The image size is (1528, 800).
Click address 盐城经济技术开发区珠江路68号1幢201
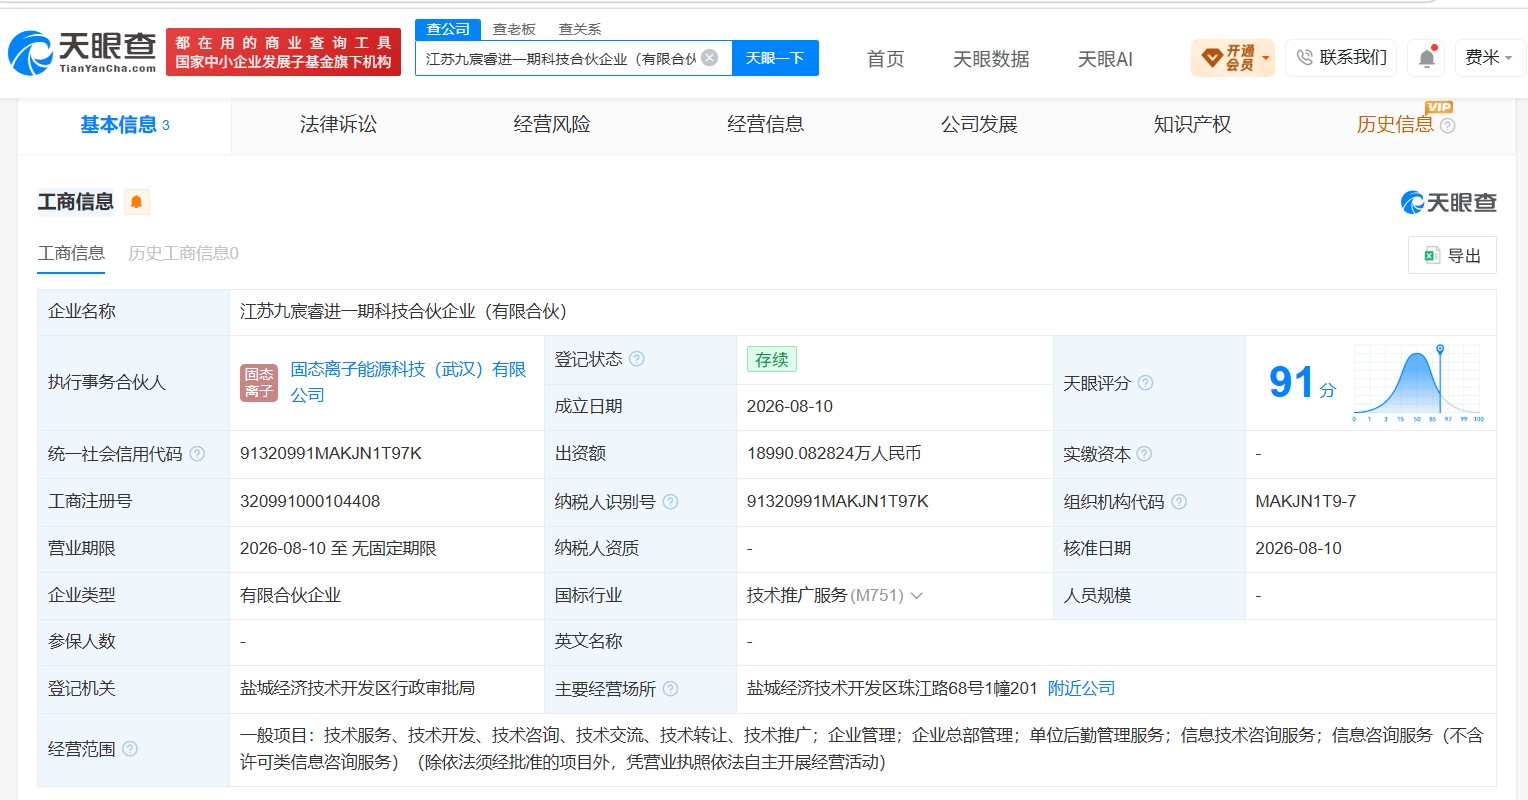pyautogui.click(x=892, y=689)
